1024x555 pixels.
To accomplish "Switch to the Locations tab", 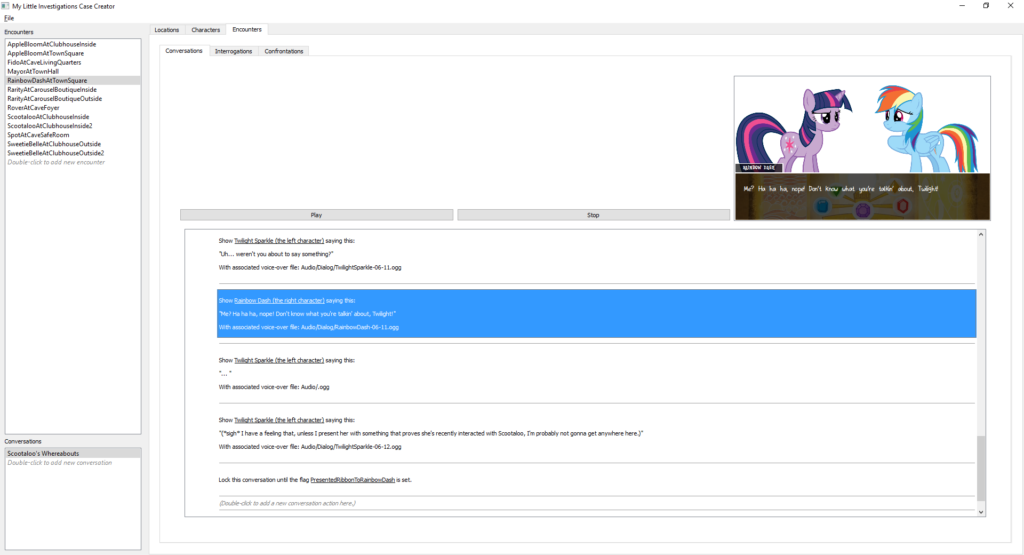I will 167,30.
